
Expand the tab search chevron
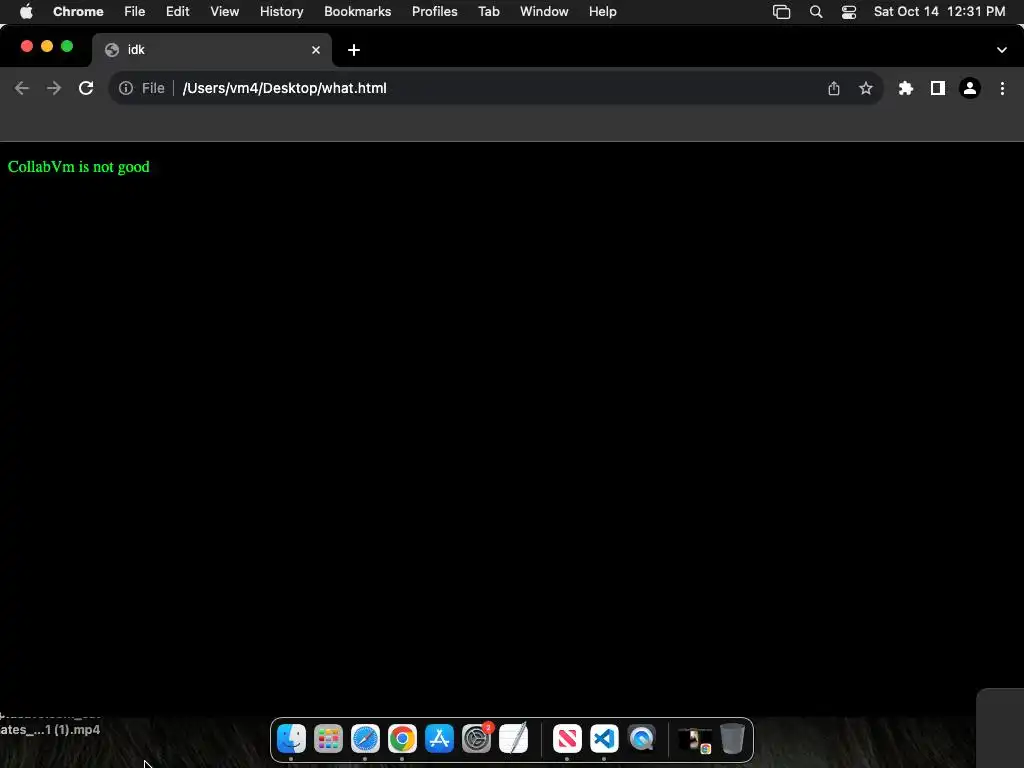1002,50
